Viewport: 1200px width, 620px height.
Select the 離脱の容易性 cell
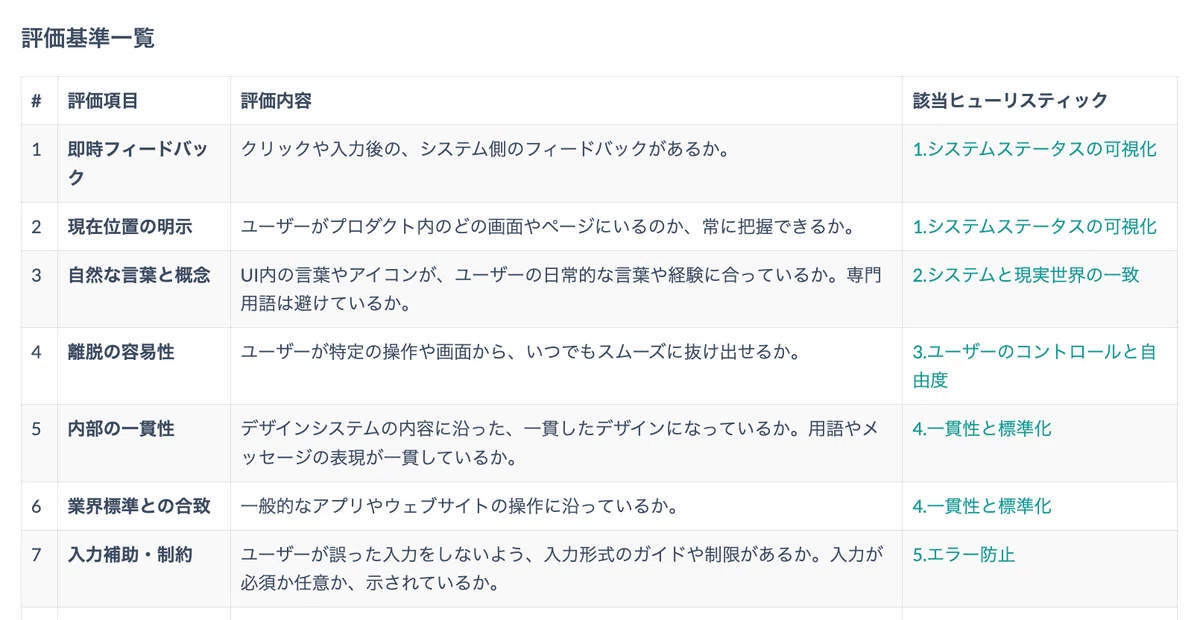pyautogui.click(x=144, y=366)
